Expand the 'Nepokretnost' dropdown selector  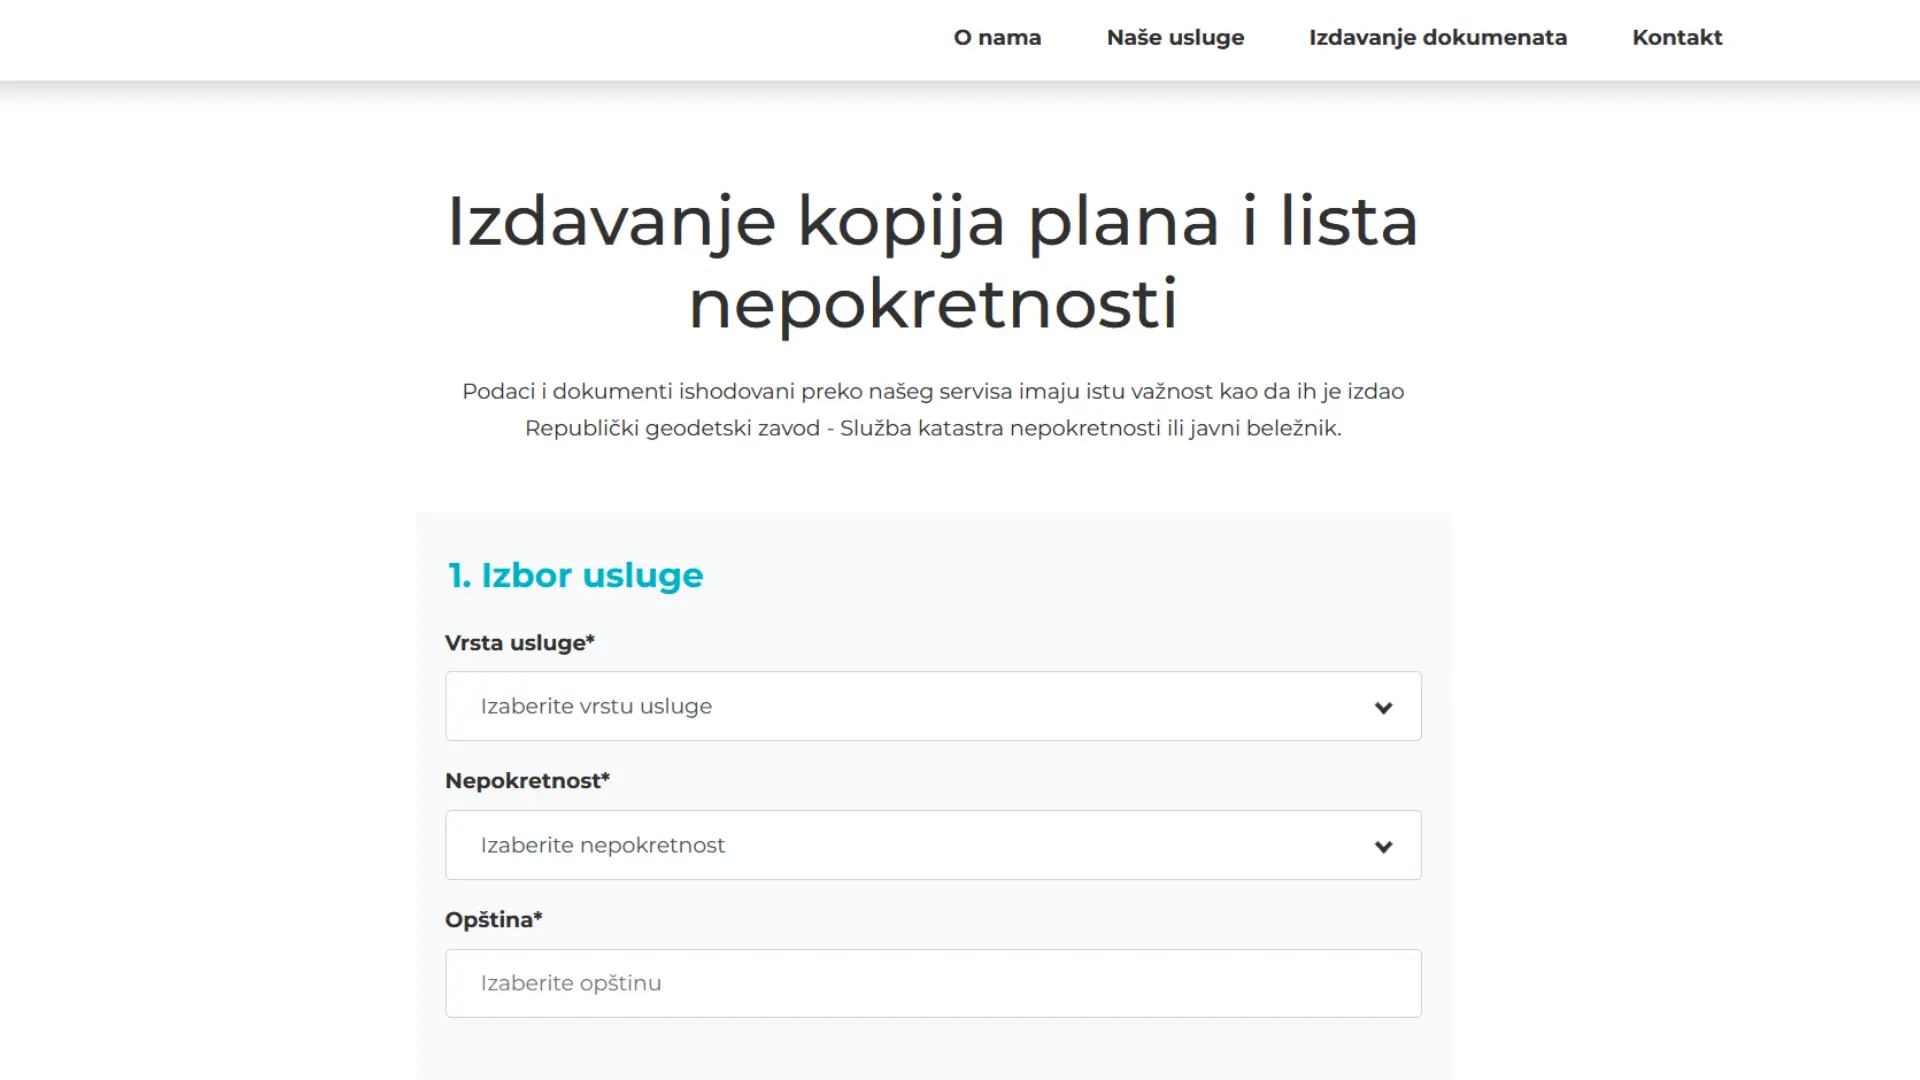[934, 844]
